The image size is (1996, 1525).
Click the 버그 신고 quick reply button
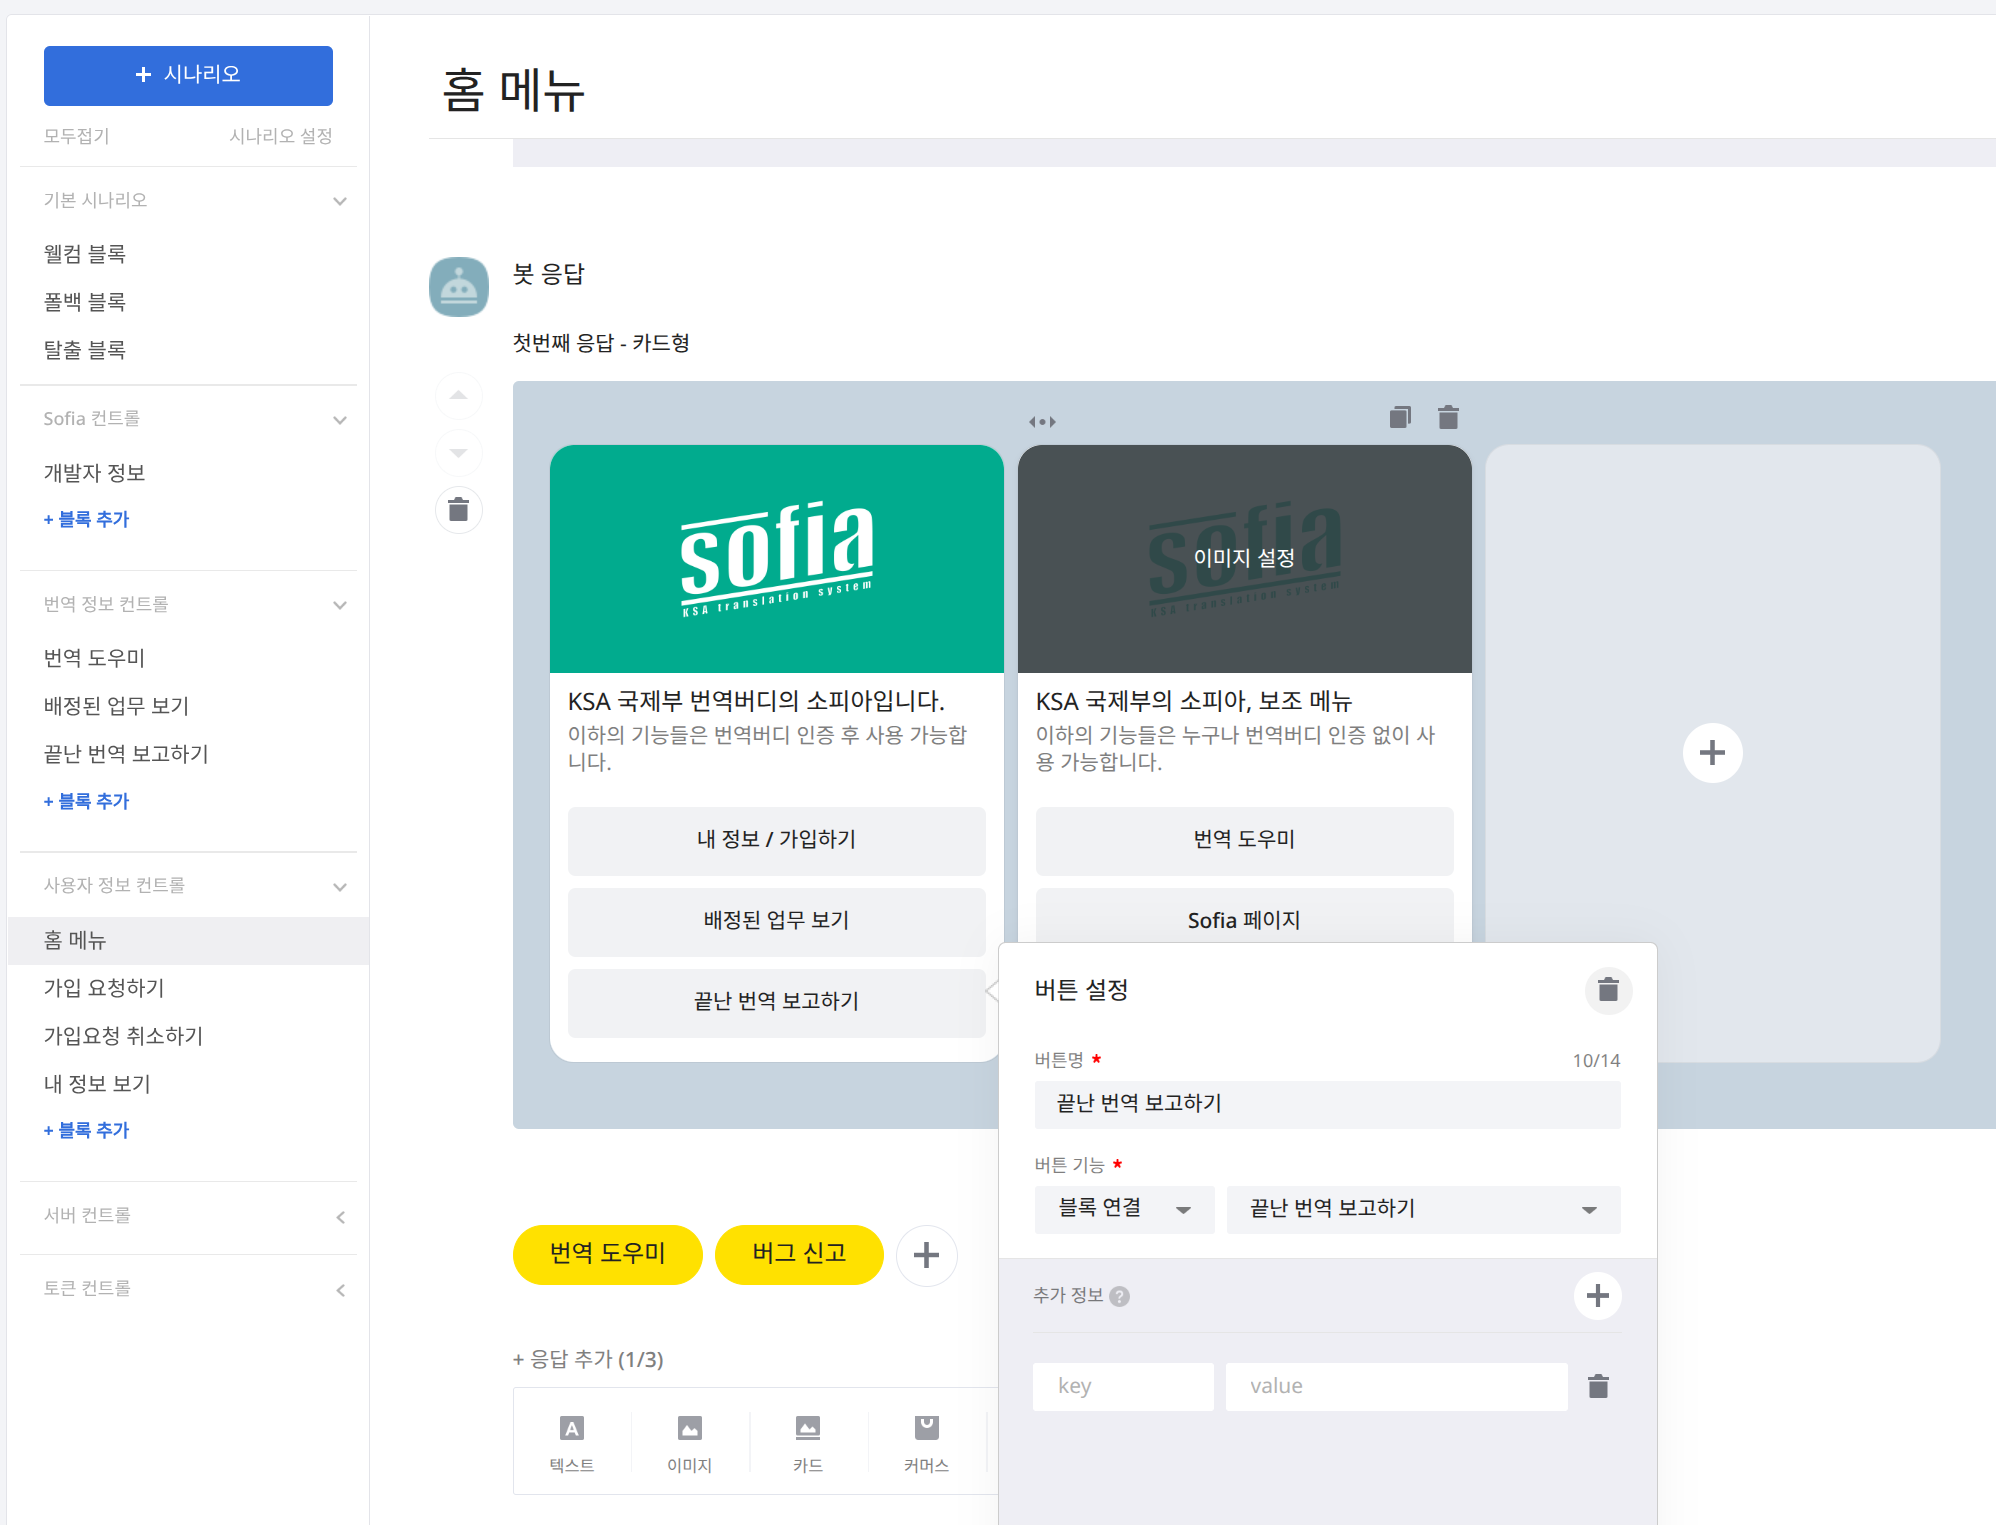click(798, 1254)
